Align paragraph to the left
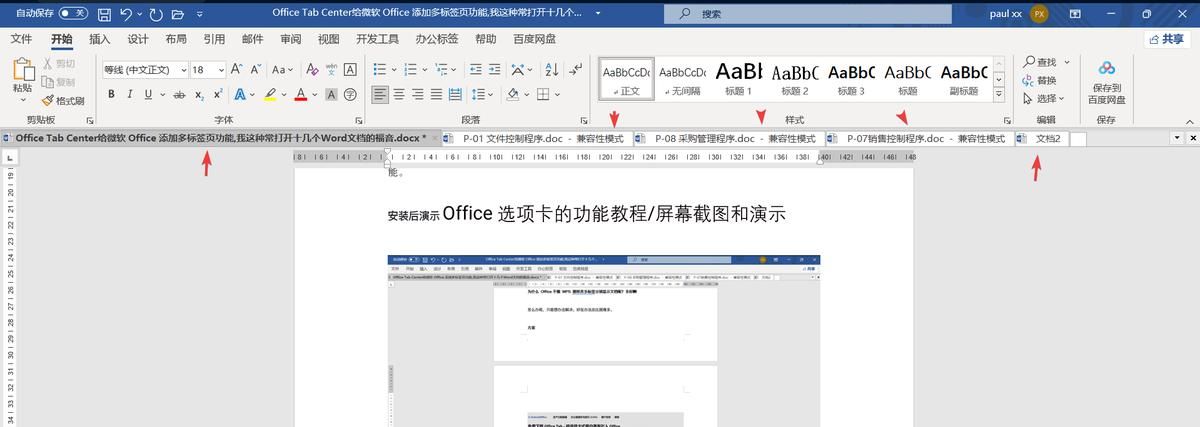Viewport: 1200px width, 427px height. [380, 94]
